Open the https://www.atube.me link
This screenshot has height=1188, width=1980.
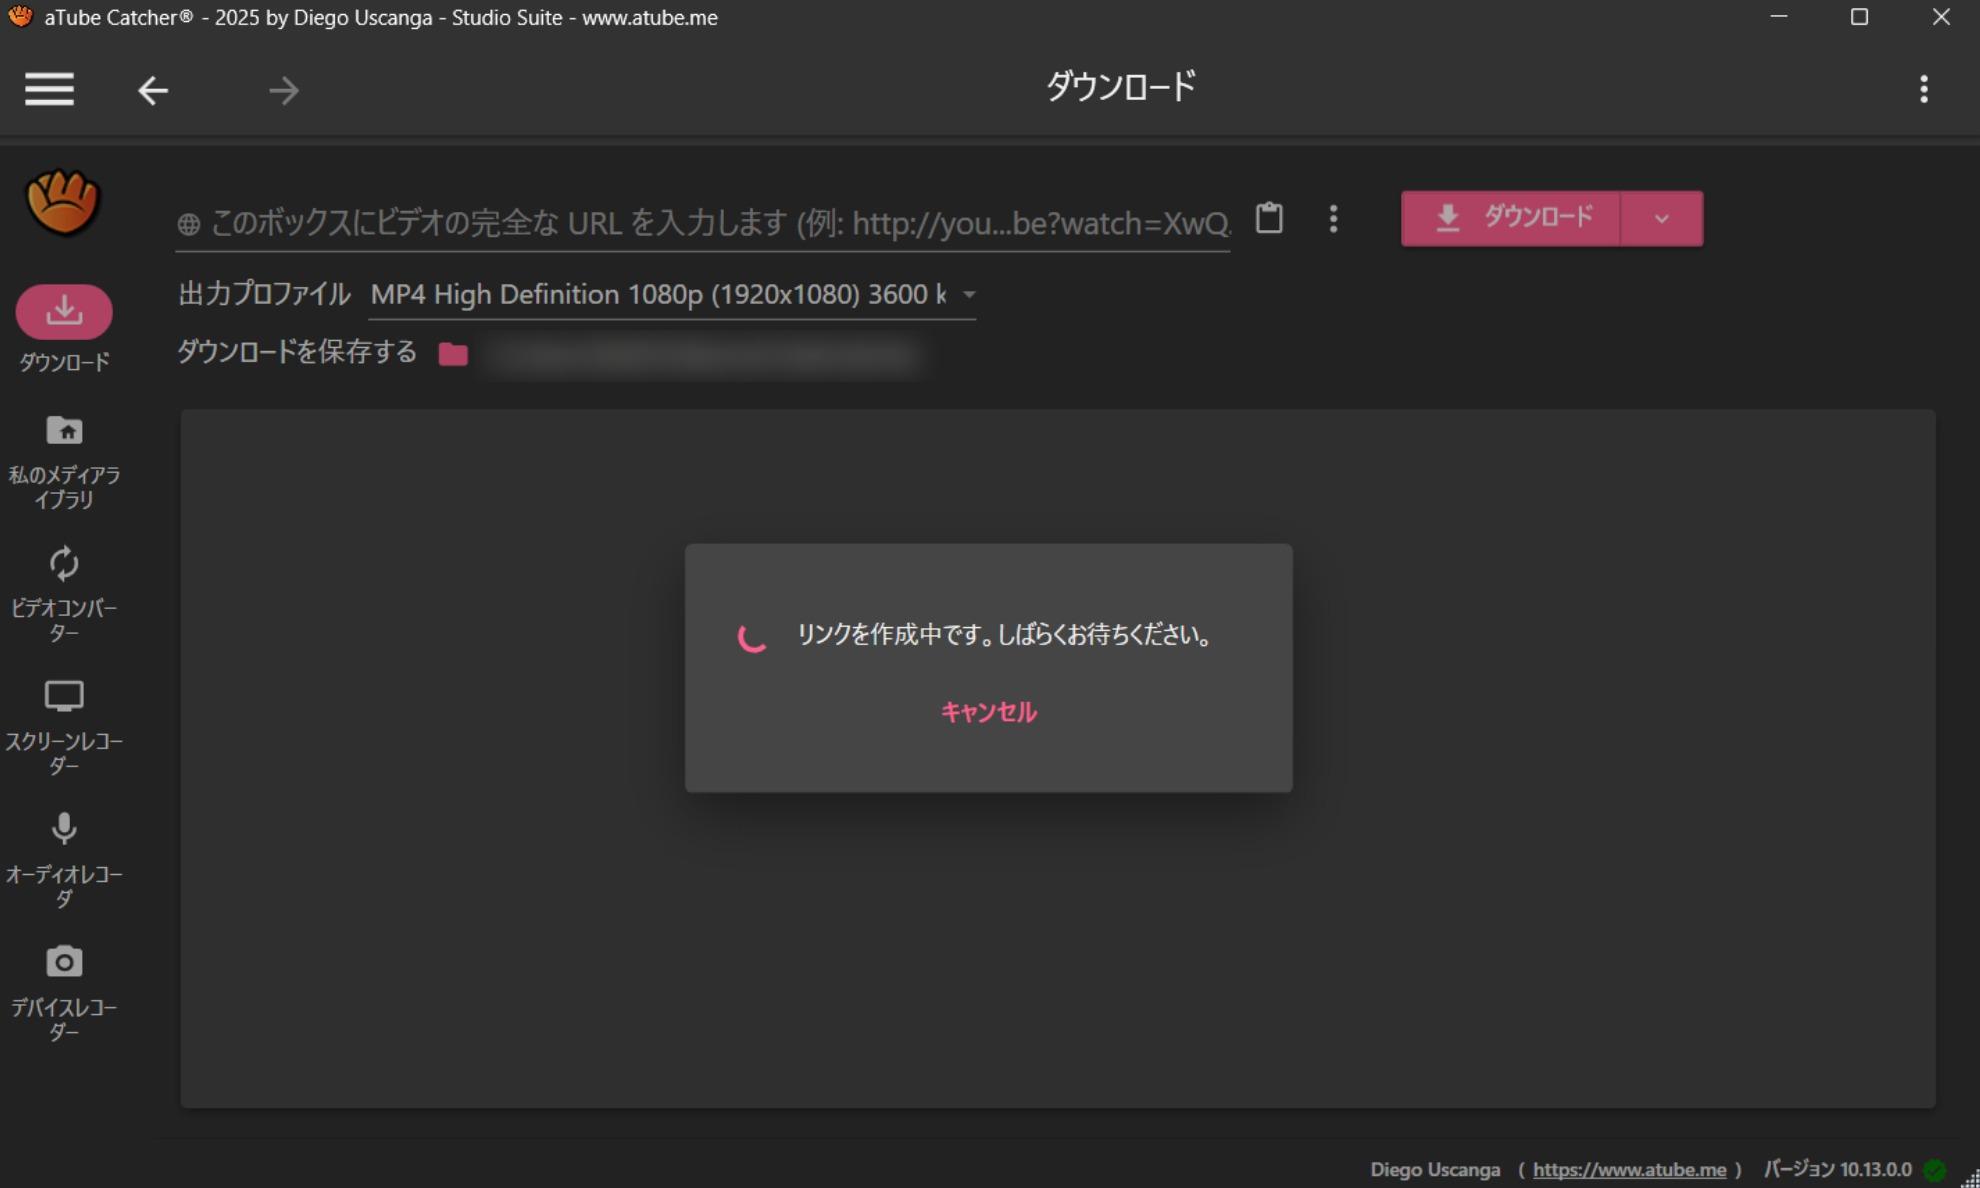click(x=1629, y=1169)
